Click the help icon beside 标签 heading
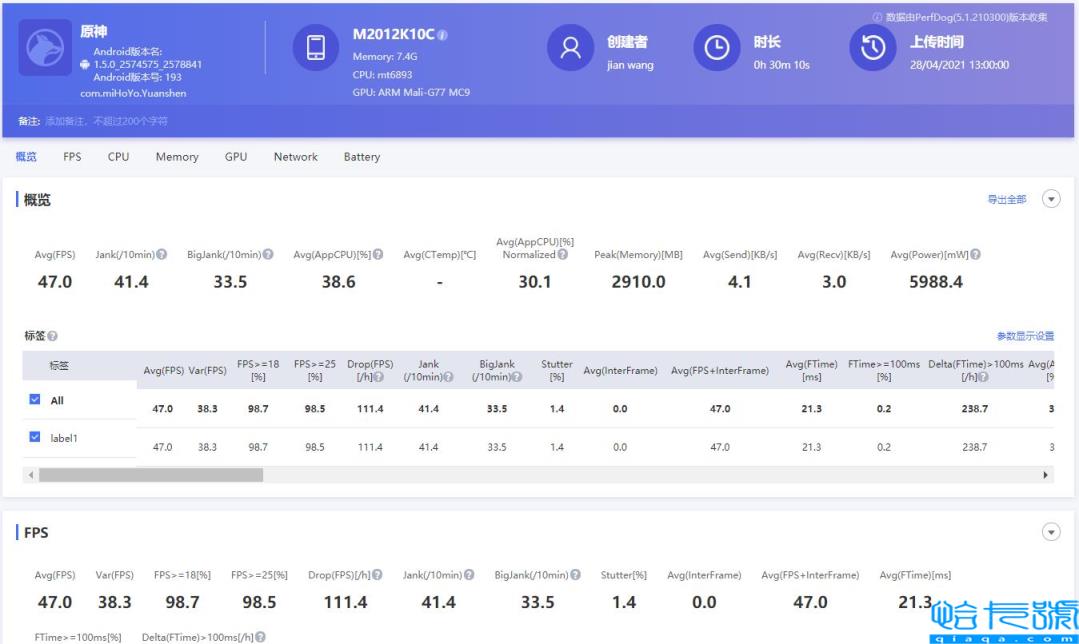This screenshot has height=644, width=1079. [53, 337]
